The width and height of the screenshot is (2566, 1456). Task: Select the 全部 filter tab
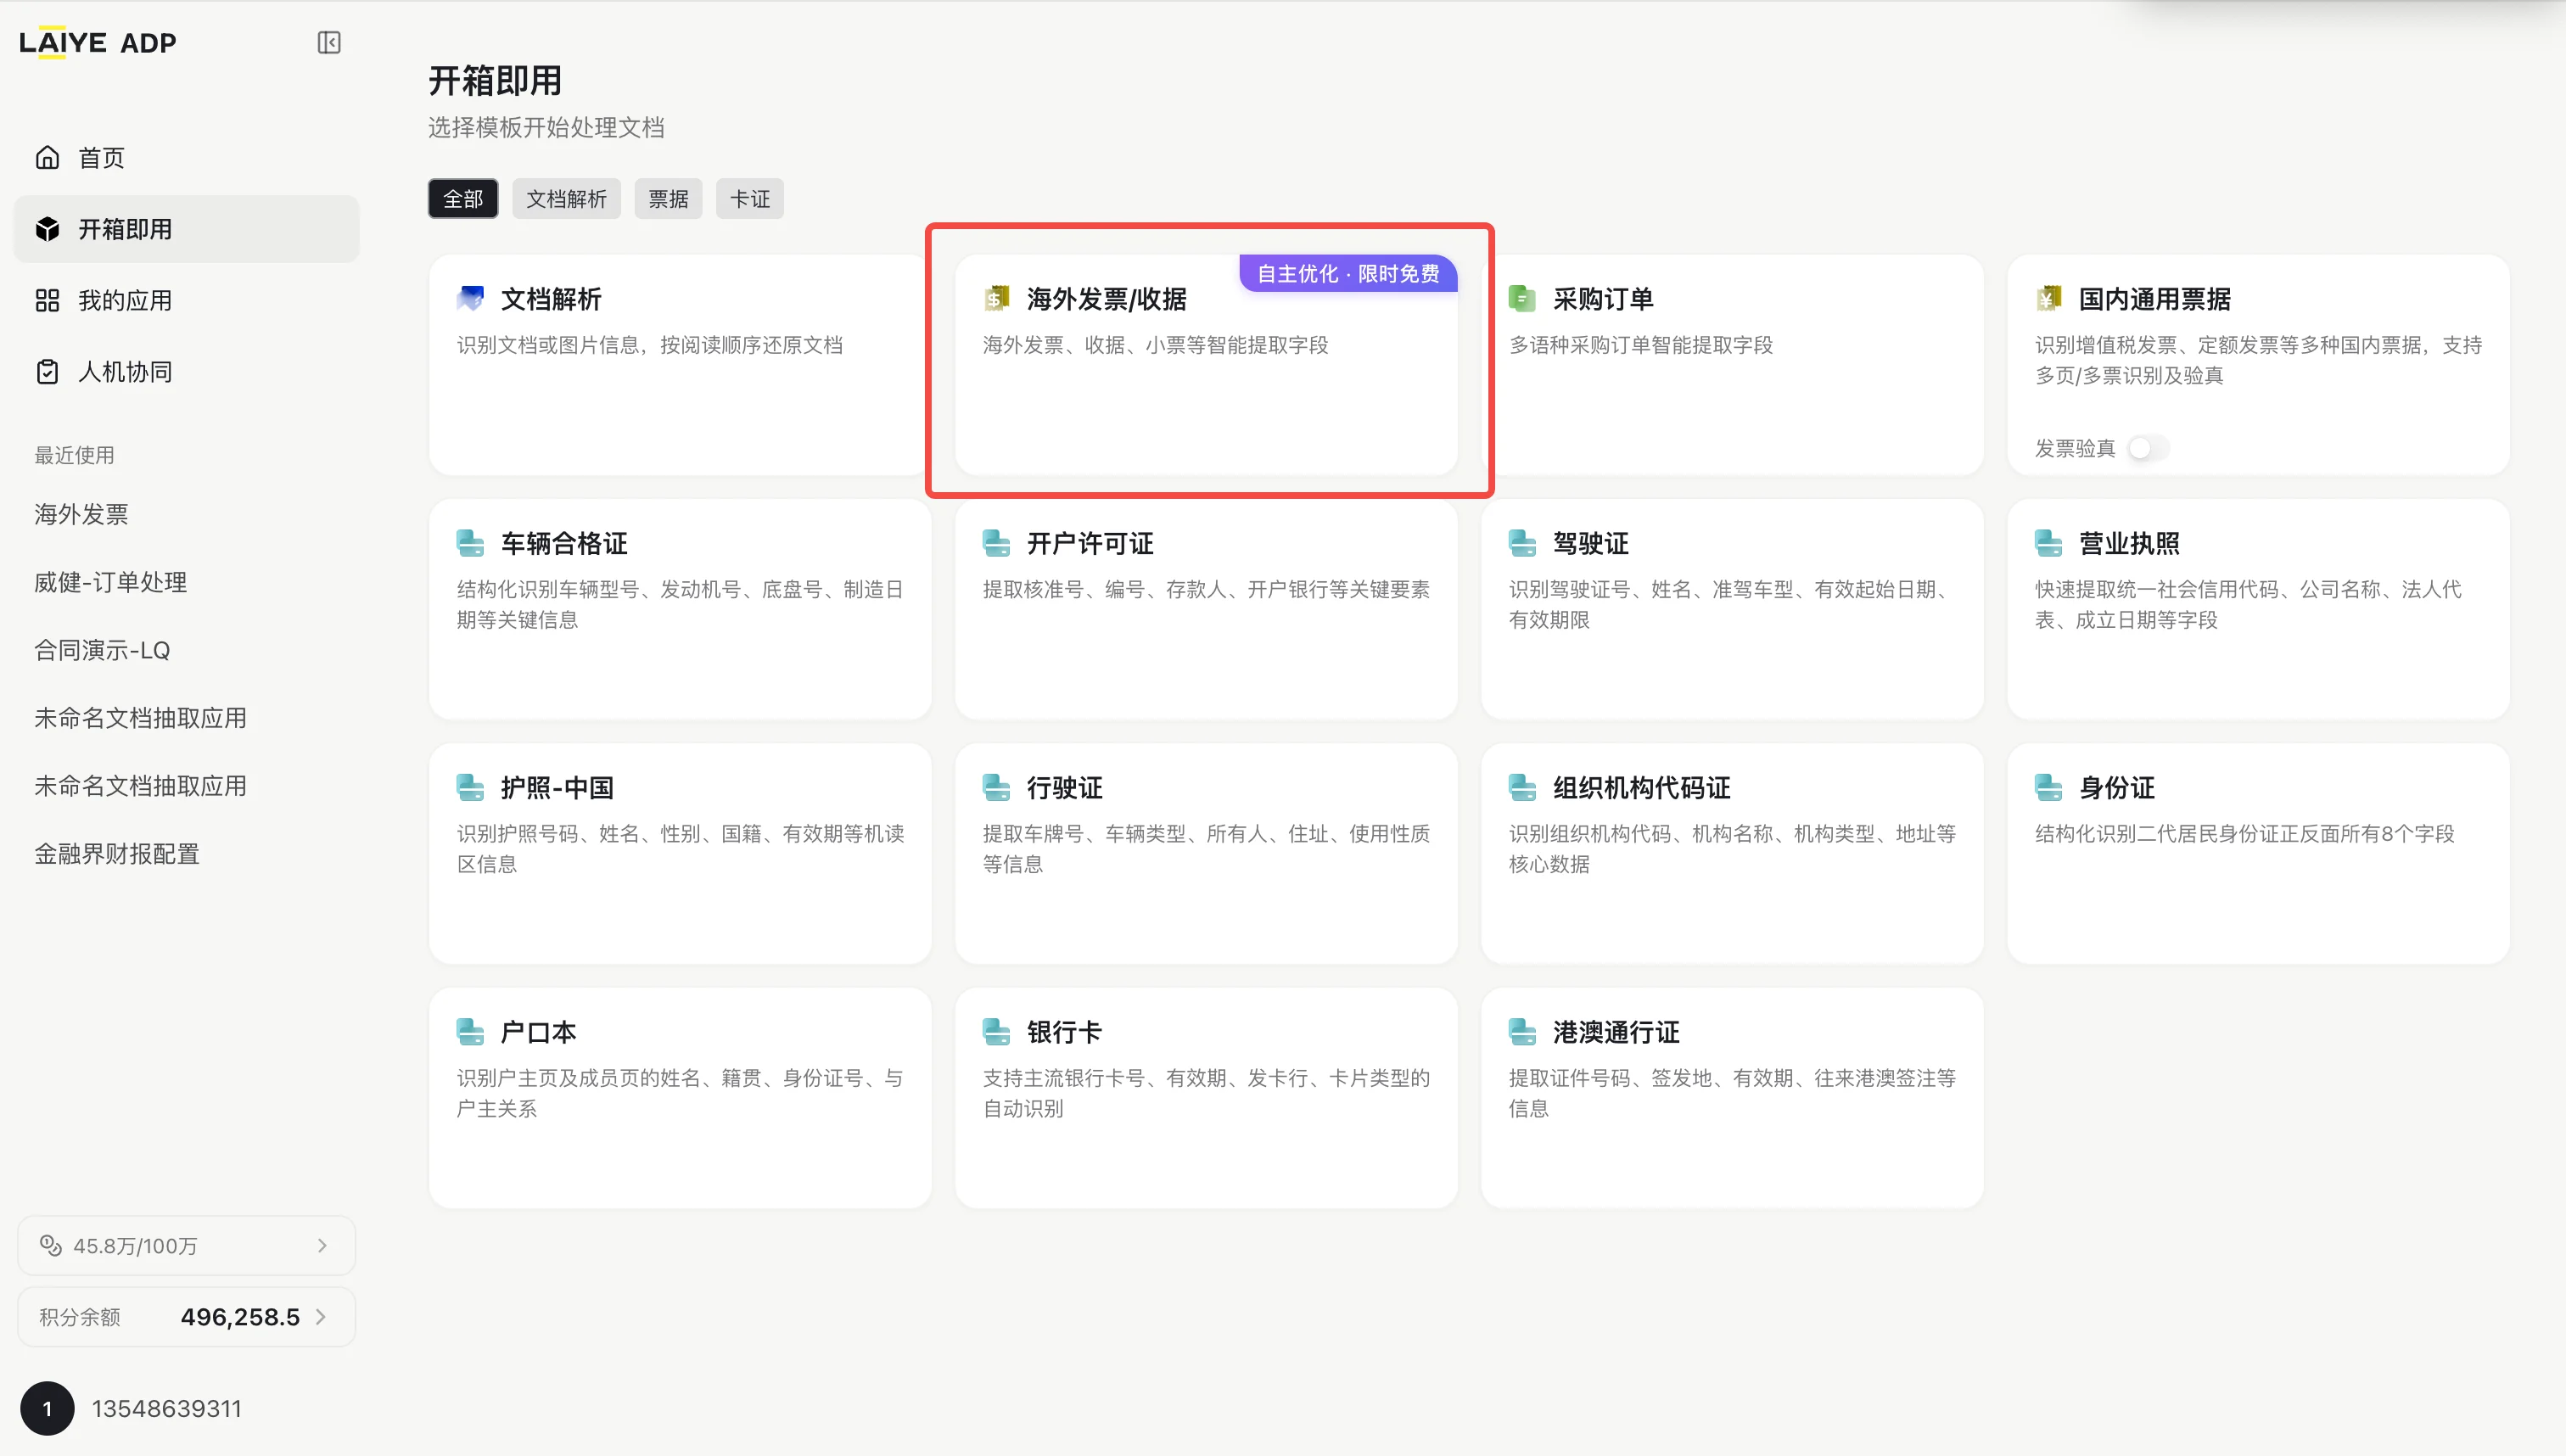pyautogui.click(x=463, y=199)
